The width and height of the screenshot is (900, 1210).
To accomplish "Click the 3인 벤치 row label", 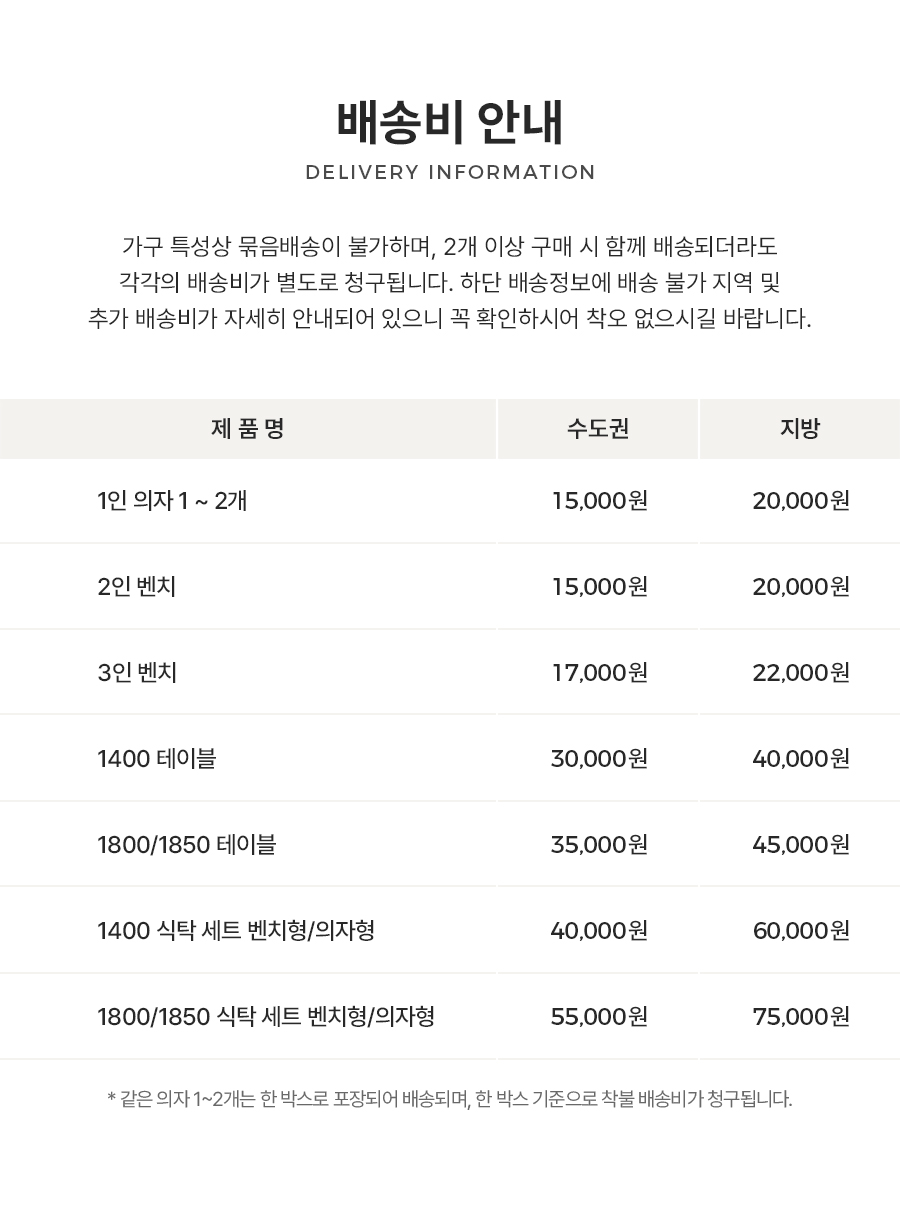I will (x=137, y=672).
